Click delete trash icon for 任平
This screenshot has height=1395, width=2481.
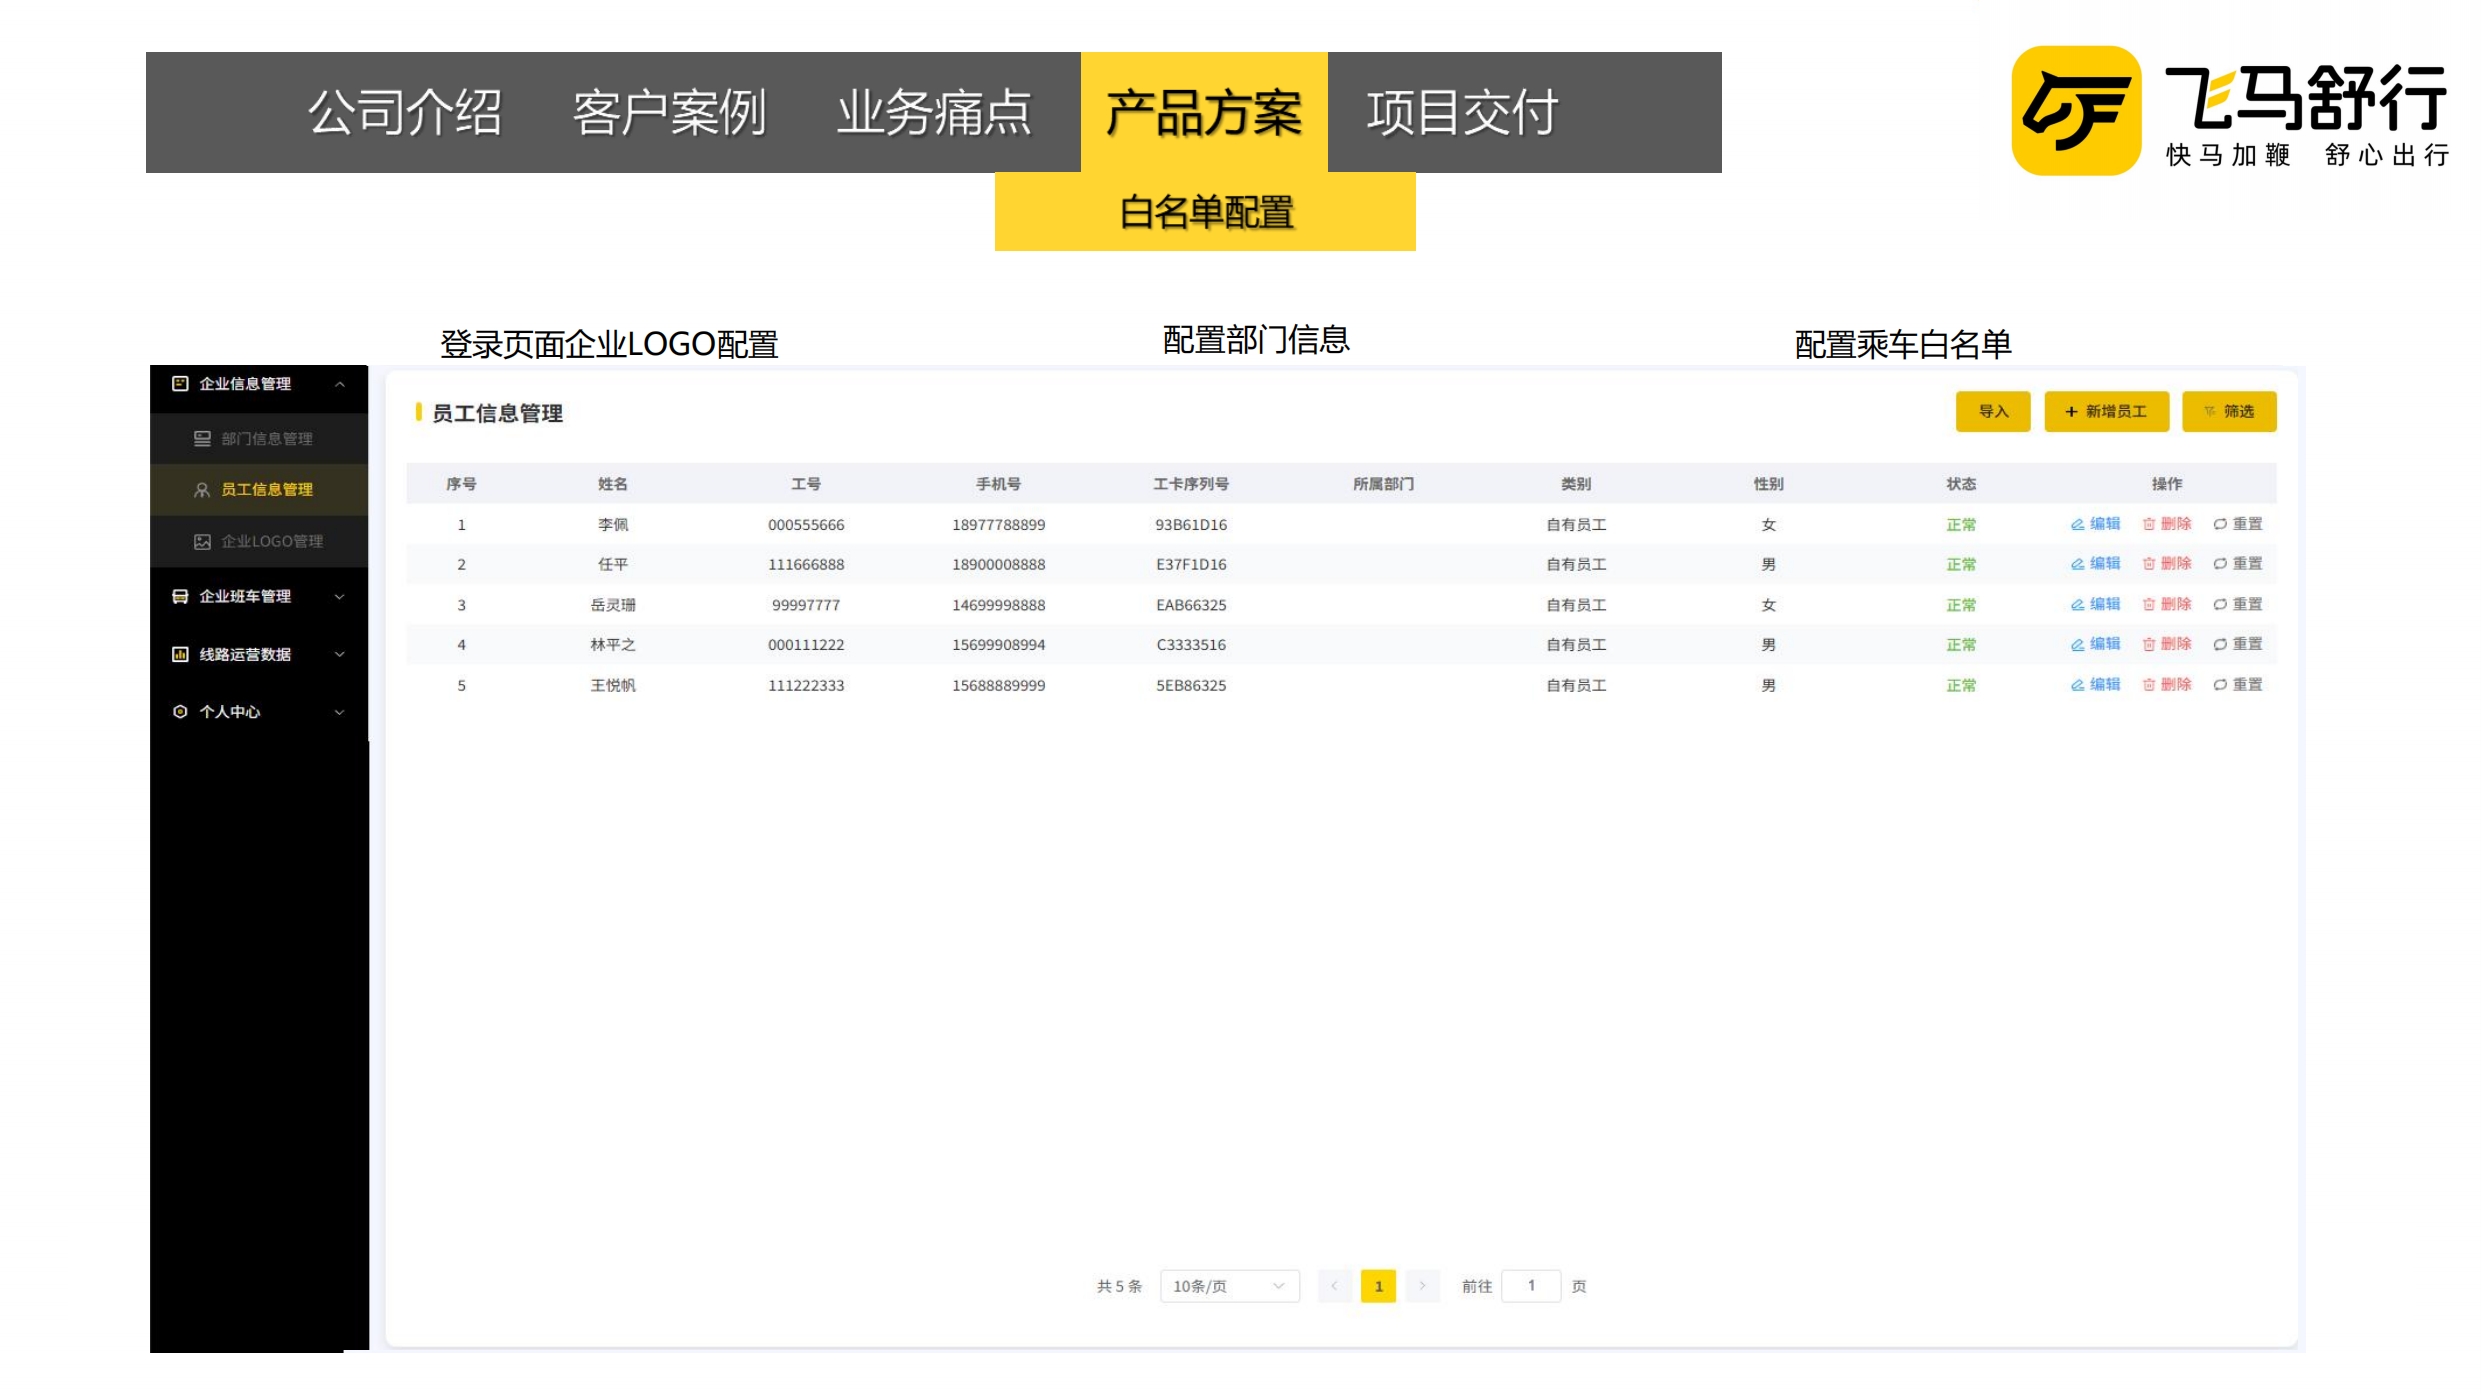coord(2149,564)
